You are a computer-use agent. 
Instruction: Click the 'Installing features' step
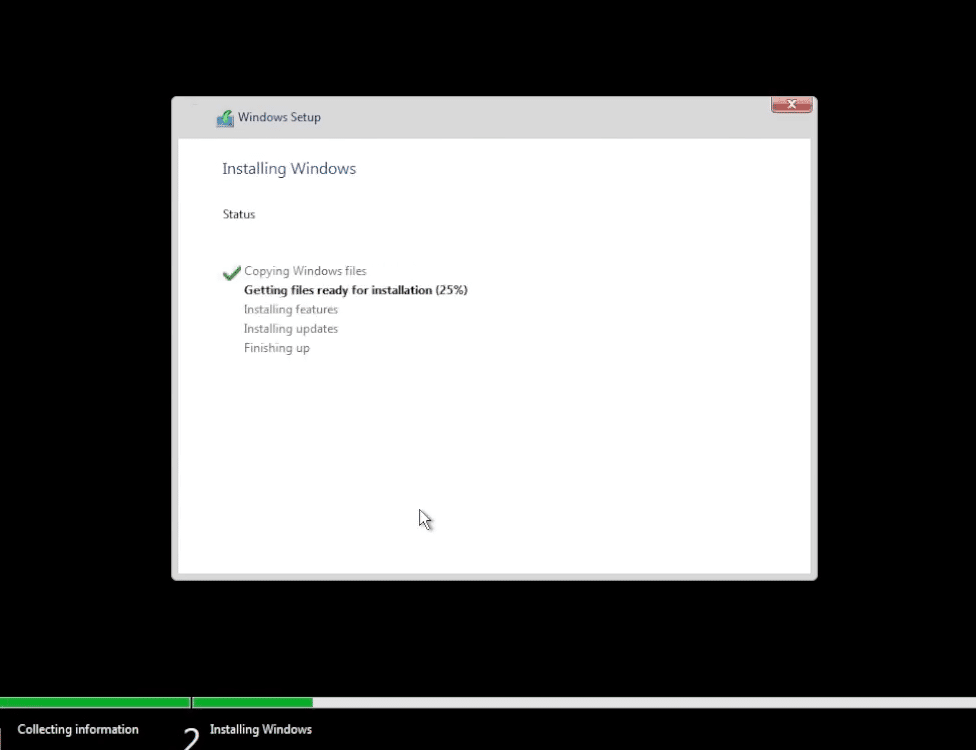click(291, 309)
